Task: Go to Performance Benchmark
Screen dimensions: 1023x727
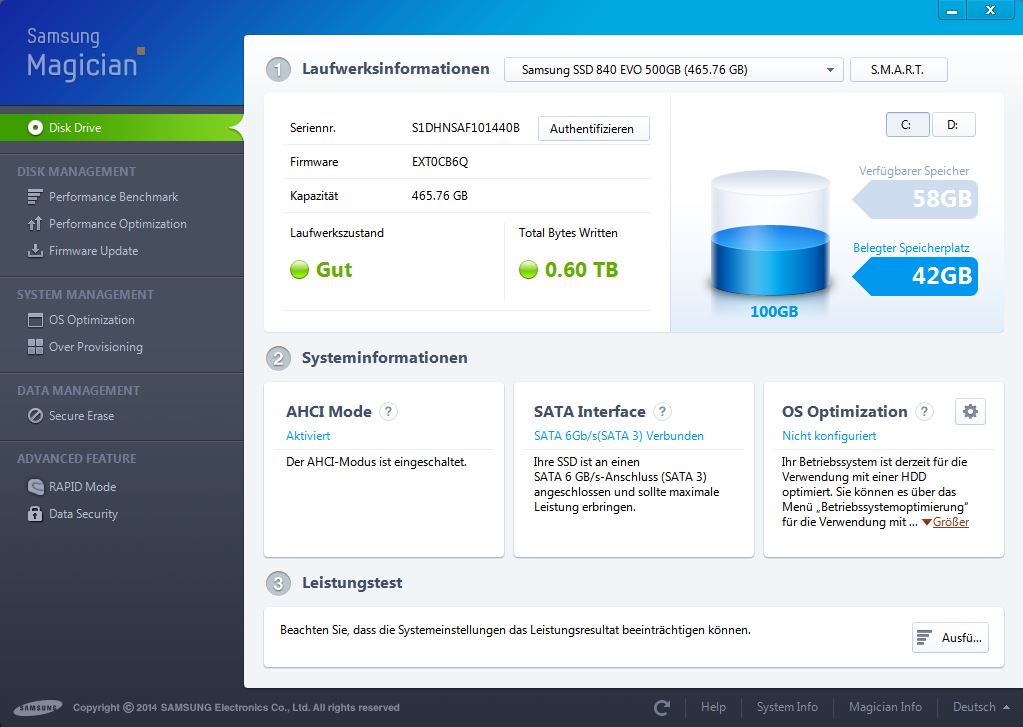Action: point(114,196)
